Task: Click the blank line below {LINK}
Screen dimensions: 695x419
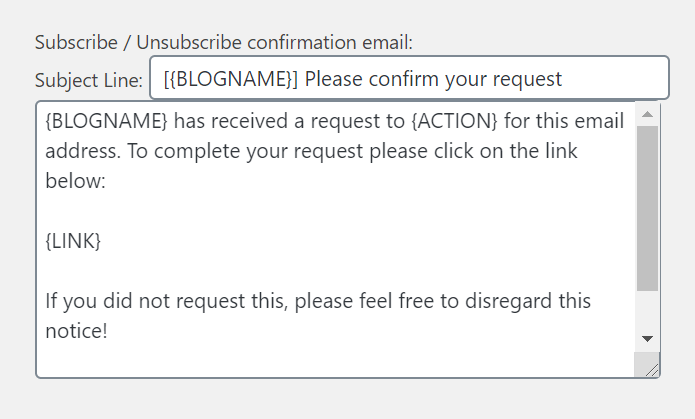Action: tap(336, 271)
